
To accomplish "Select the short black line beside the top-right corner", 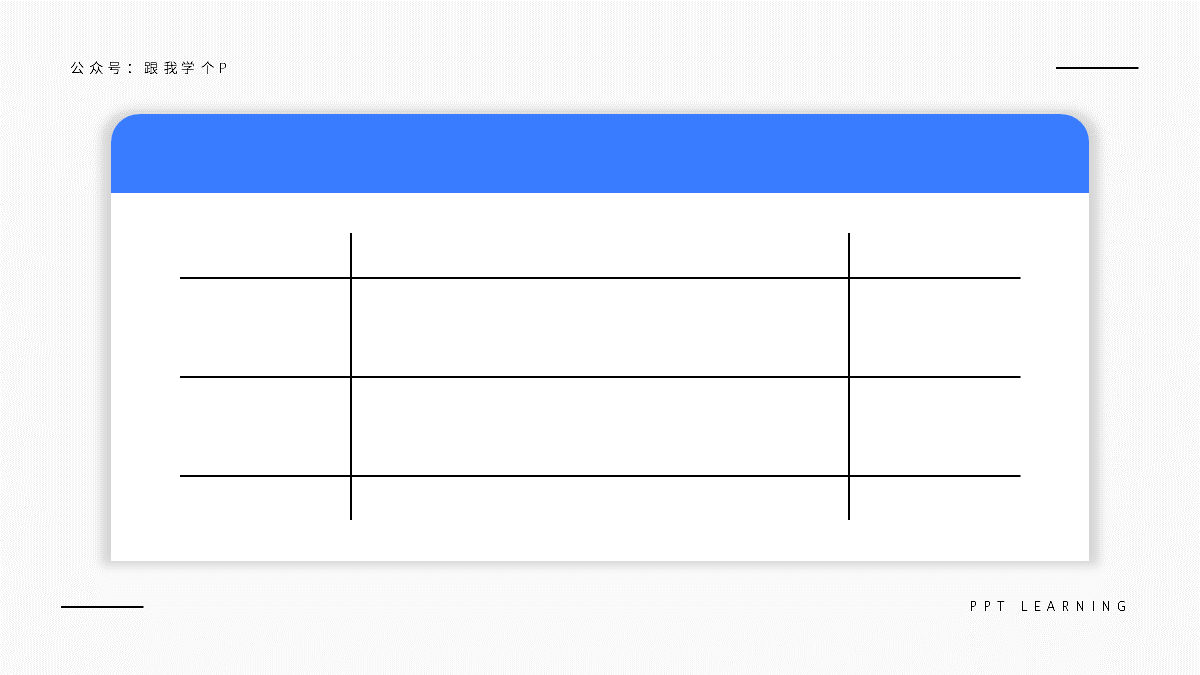I will 1097,68.
